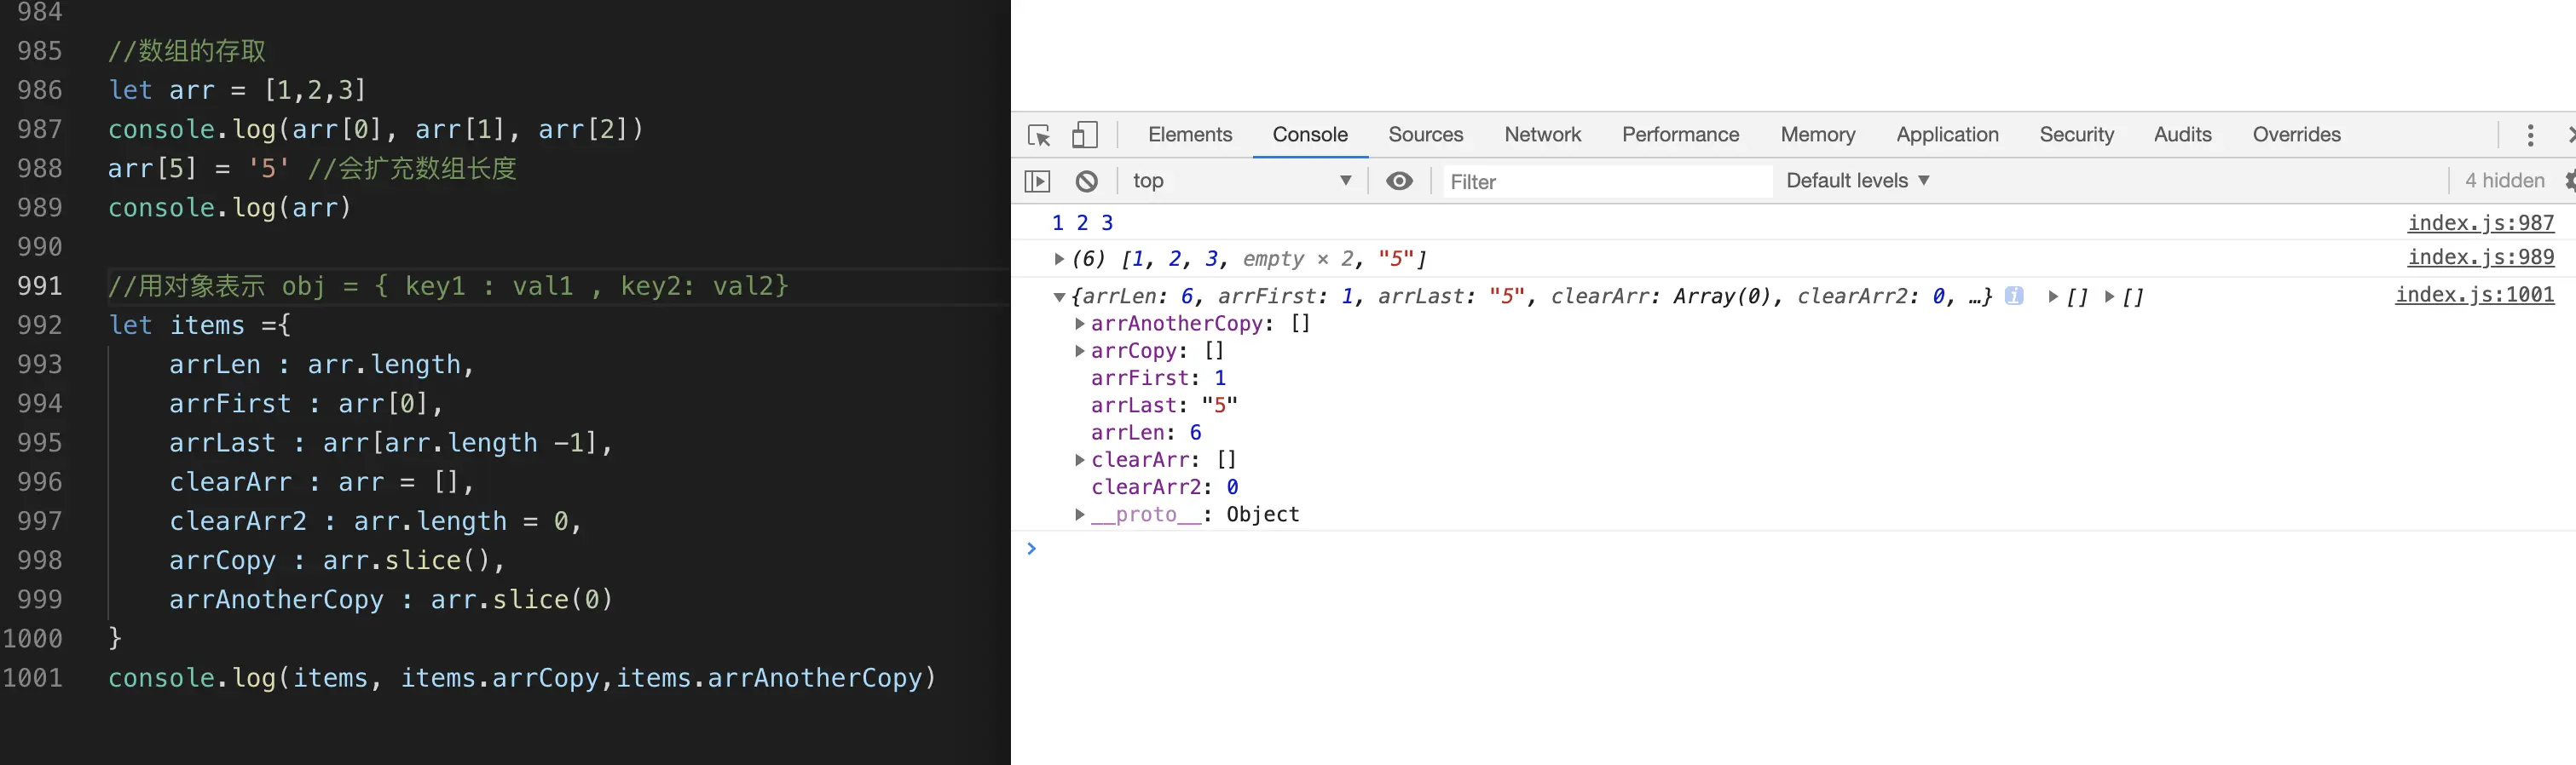Image resolution: width=2576 pixels, height=765 pixels.
Task: Expand the clearArr property
Action: pyautogui.click(x=1080, y=460)
